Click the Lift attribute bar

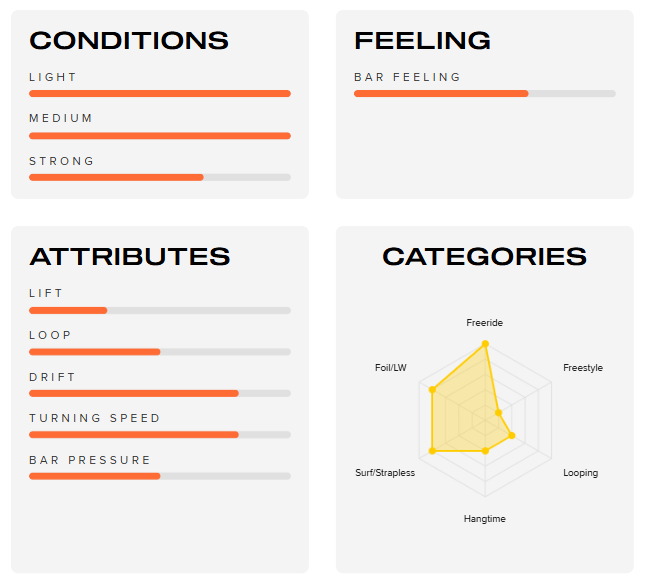click(160, 310)
